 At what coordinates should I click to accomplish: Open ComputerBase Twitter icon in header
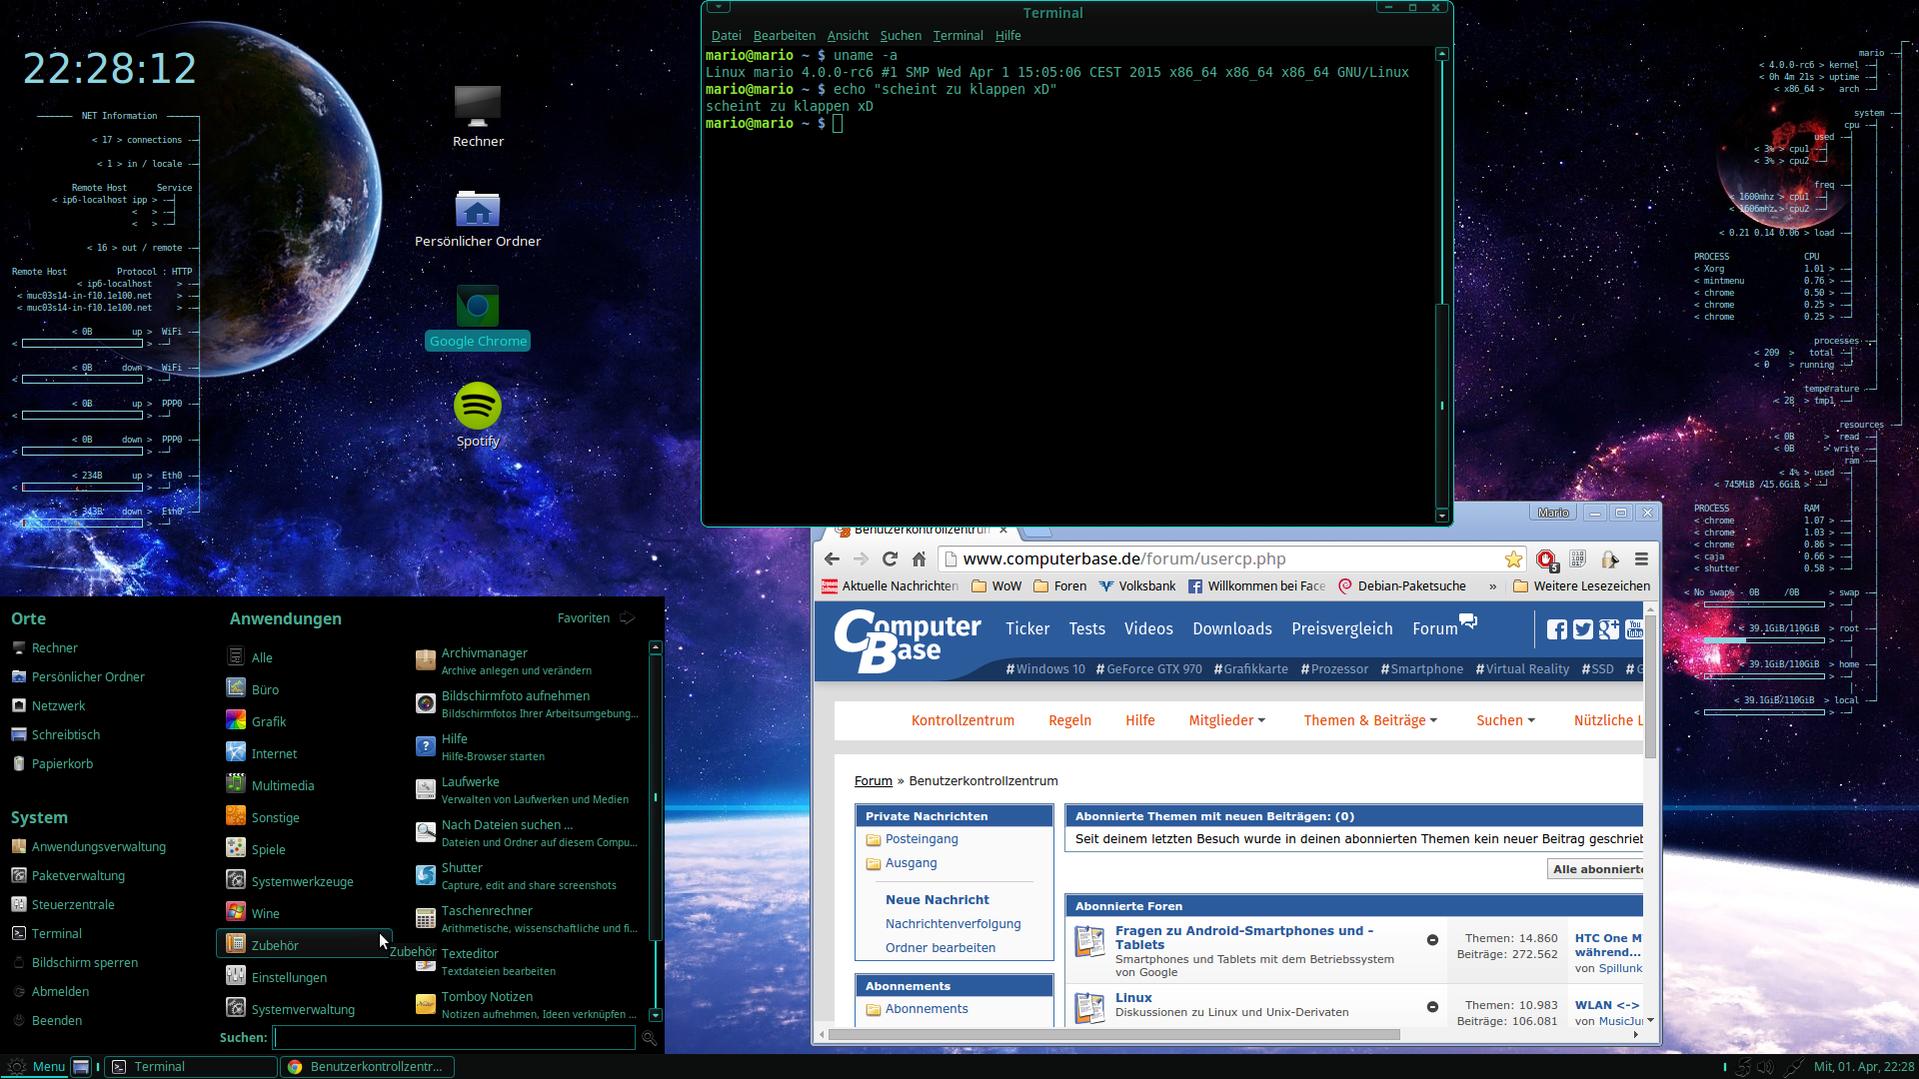tap(1582, 629)
